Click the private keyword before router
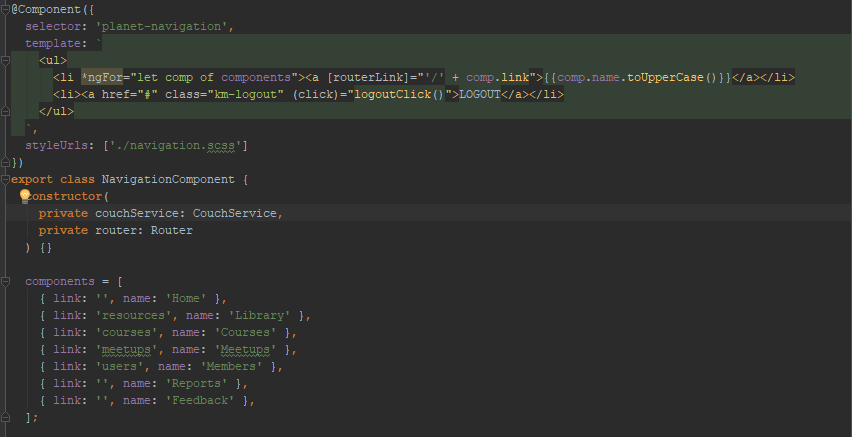 pyautogui.click(x=63, y=230)
